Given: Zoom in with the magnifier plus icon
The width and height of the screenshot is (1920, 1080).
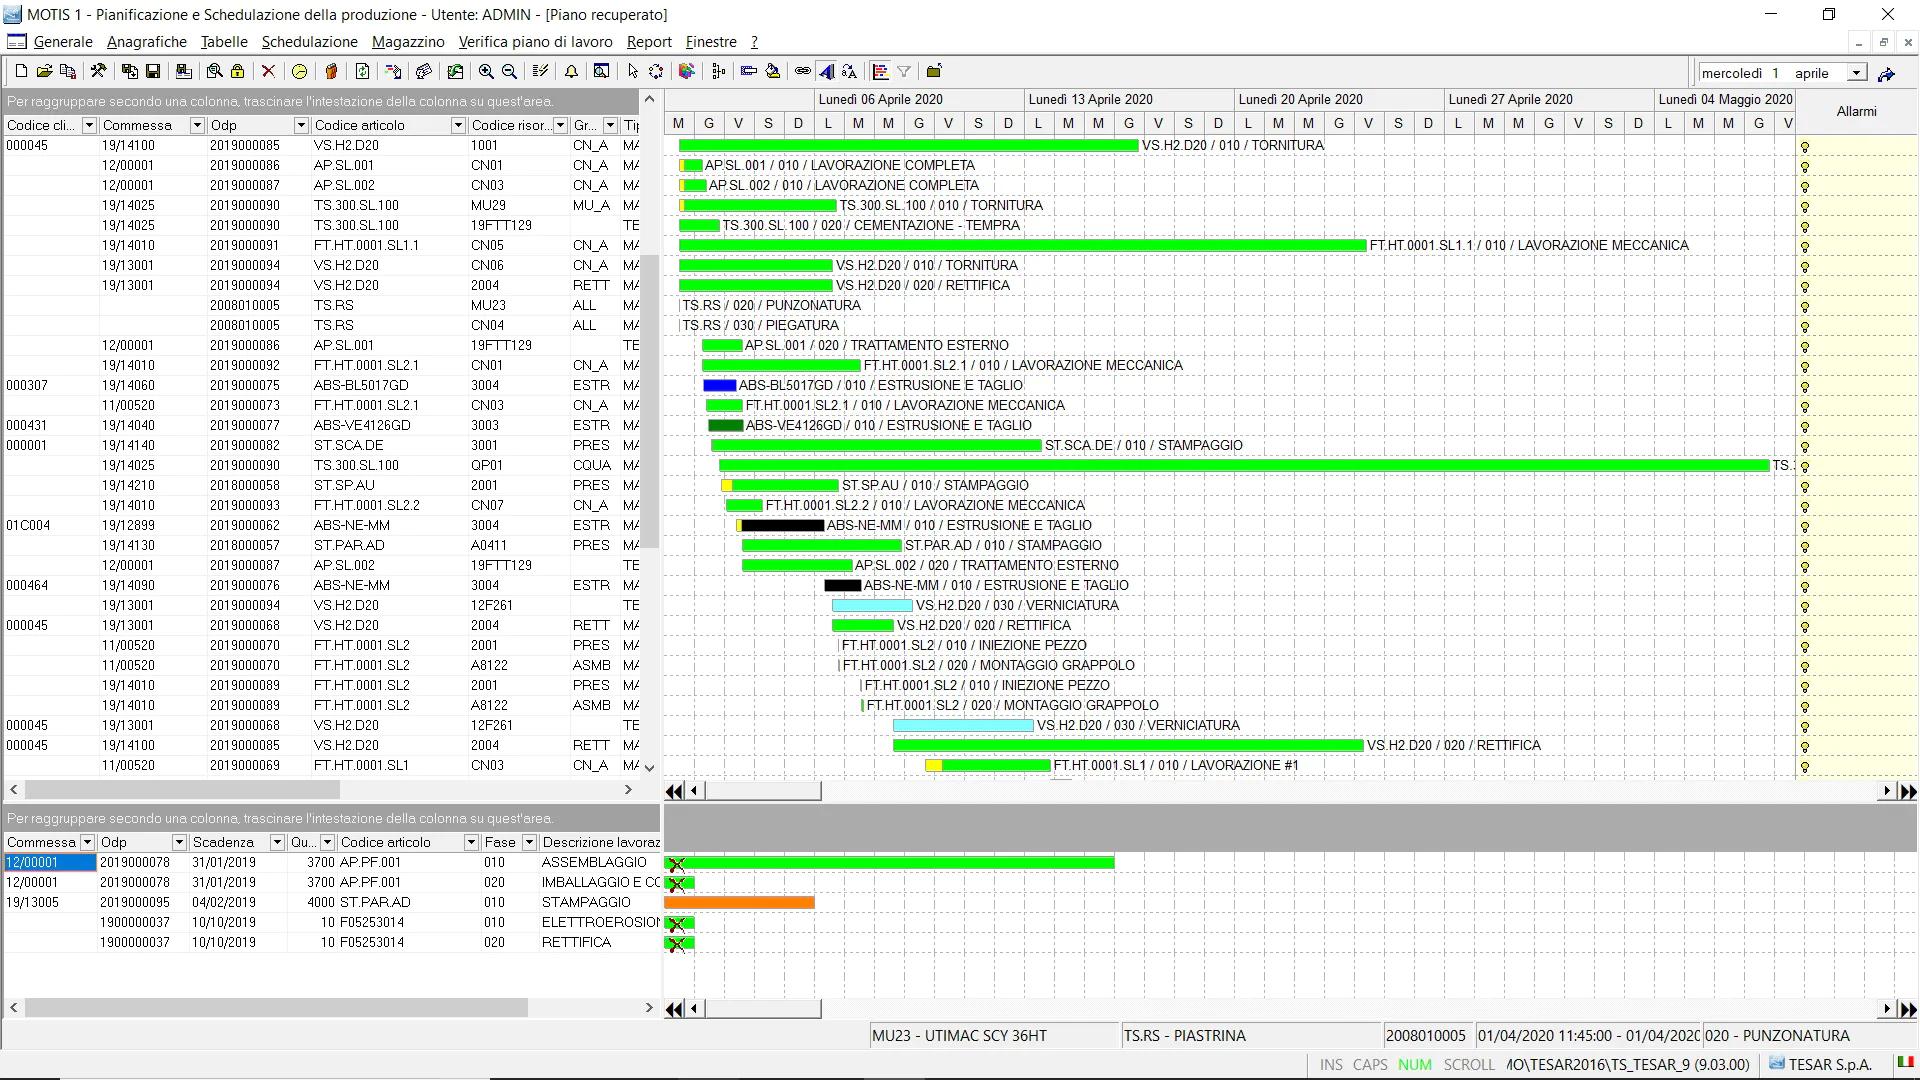Looking at the screenshot, I should coord(486,71).
